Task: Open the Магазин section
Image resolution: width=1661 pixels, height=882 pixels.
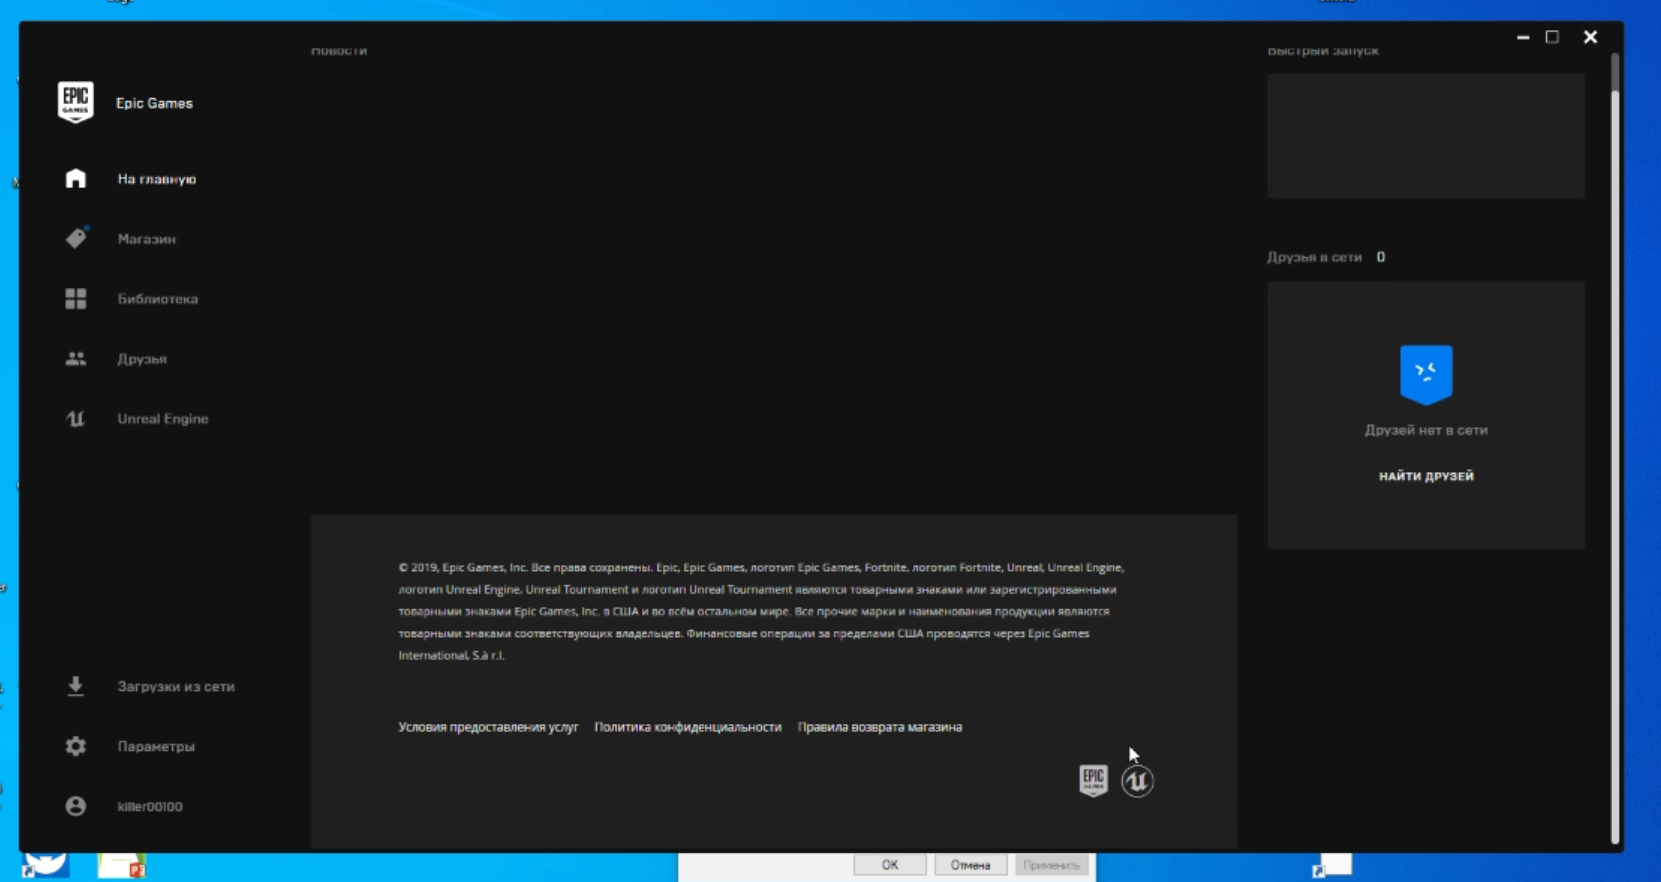Action: point(147,239)
